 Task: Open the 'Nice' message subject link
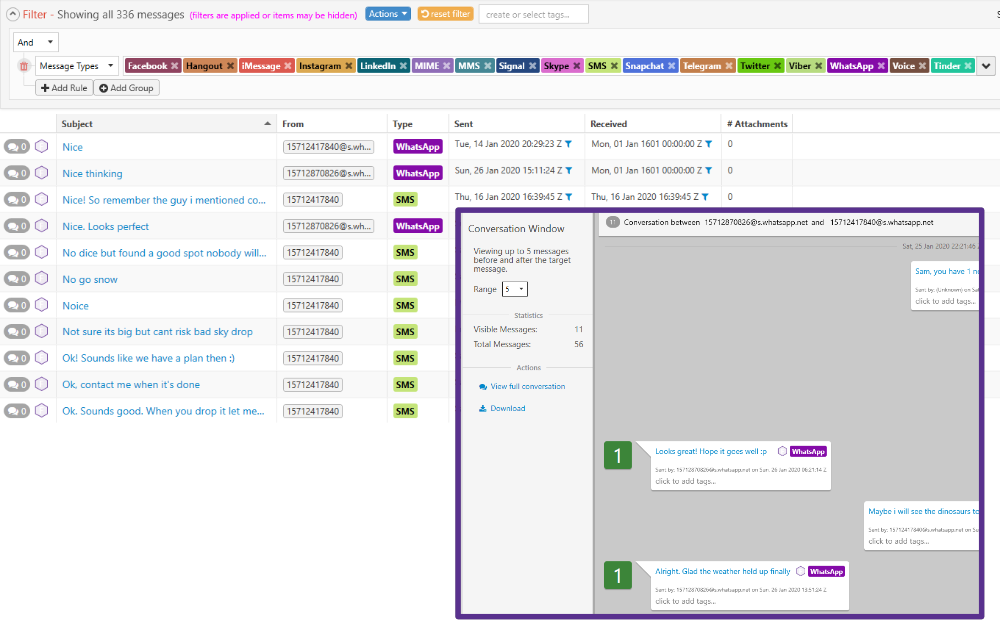(x=73, y=147)
